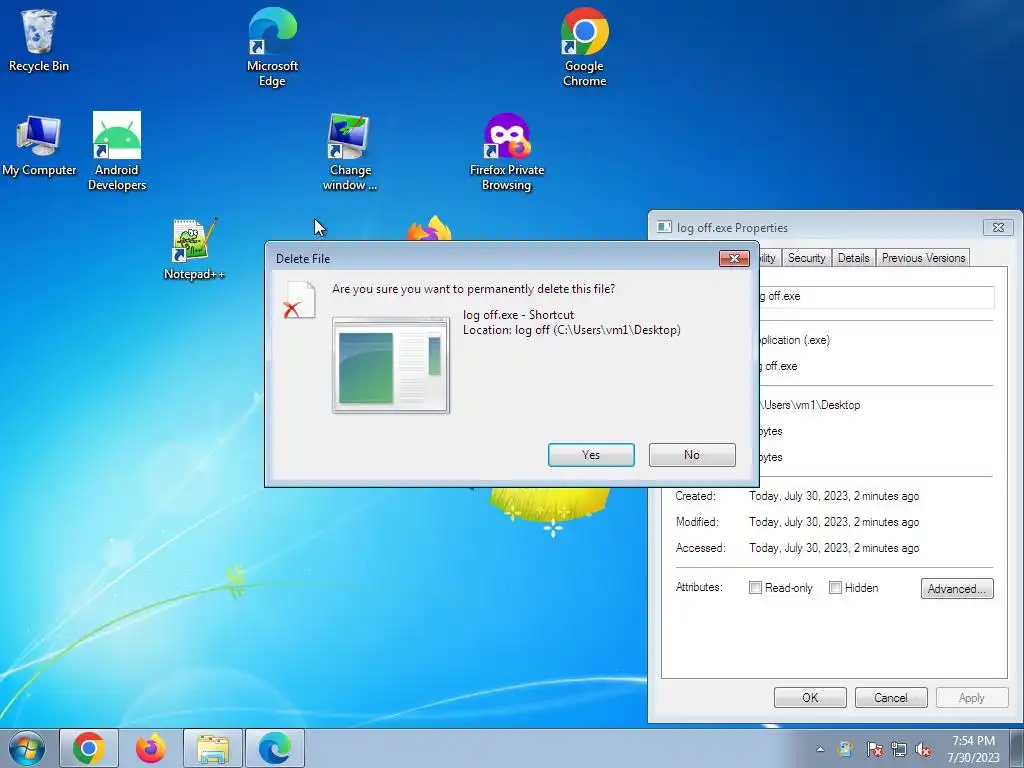
Task: Click the partially hidden tab next to Security
Action: tap(769, 258)
